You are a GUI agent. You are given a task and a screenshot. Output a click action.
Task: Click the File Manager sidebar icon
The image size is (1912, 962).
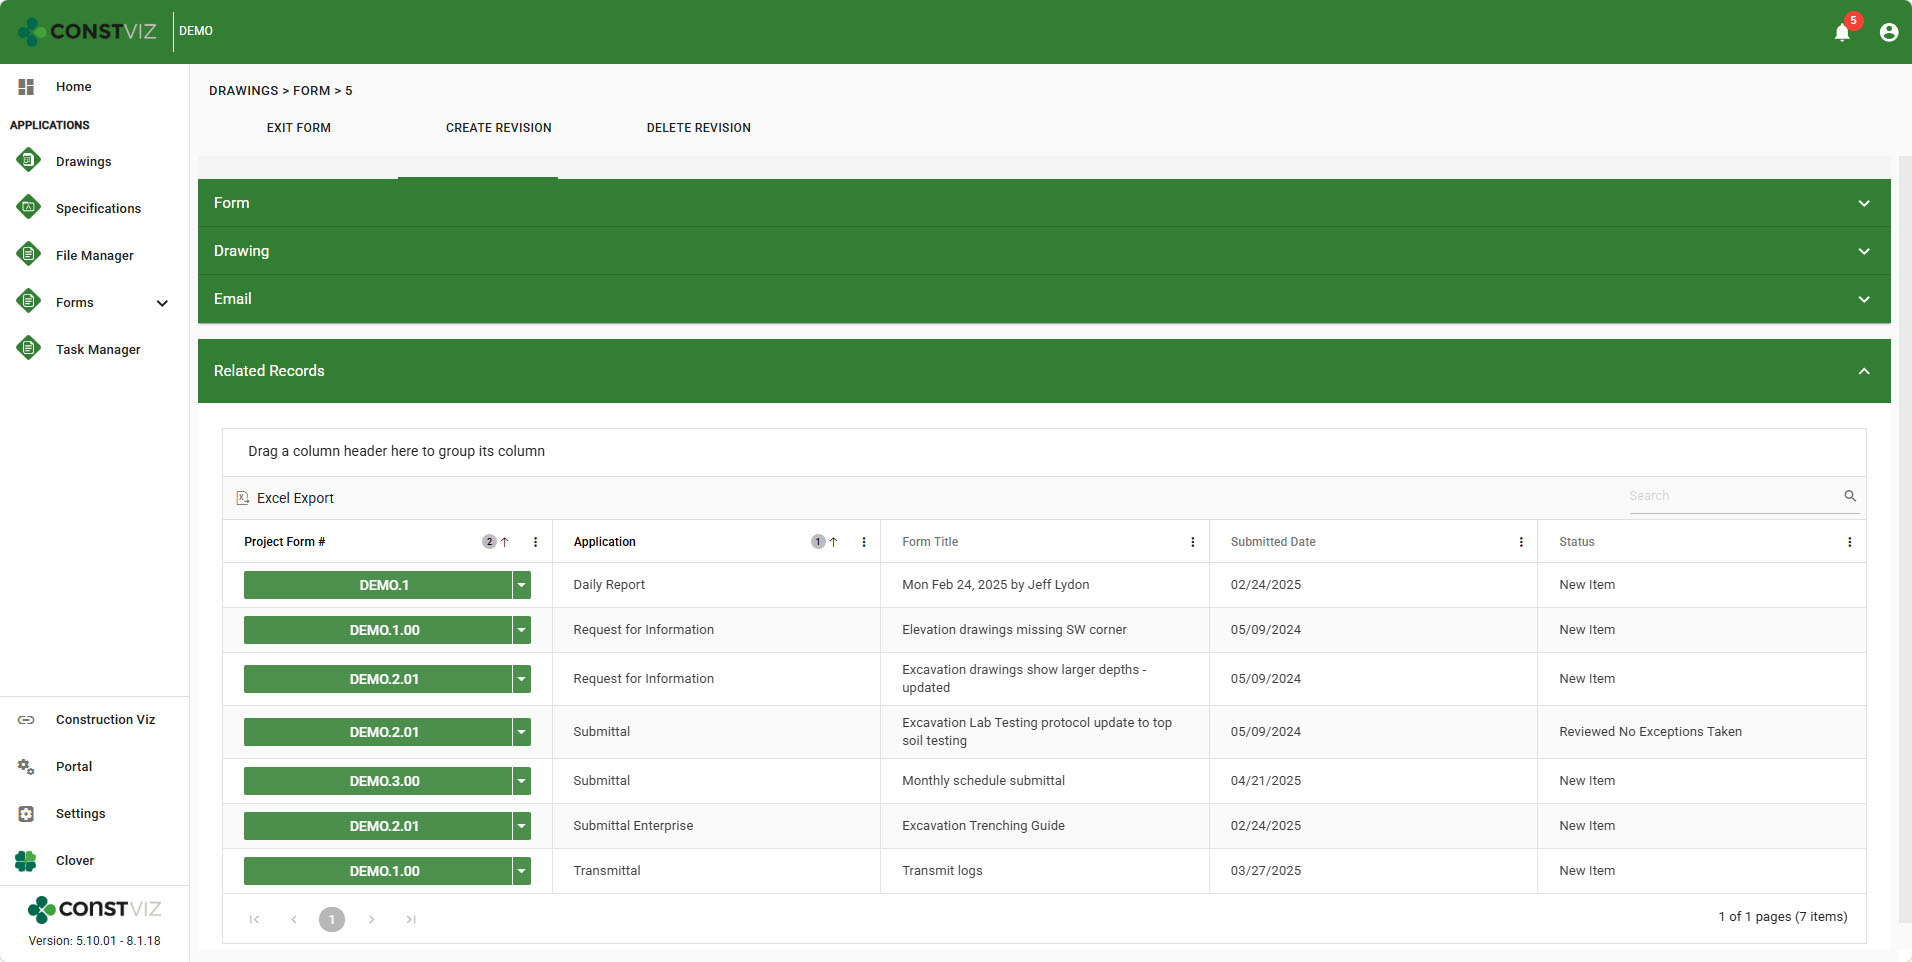(x=29, y=254)
